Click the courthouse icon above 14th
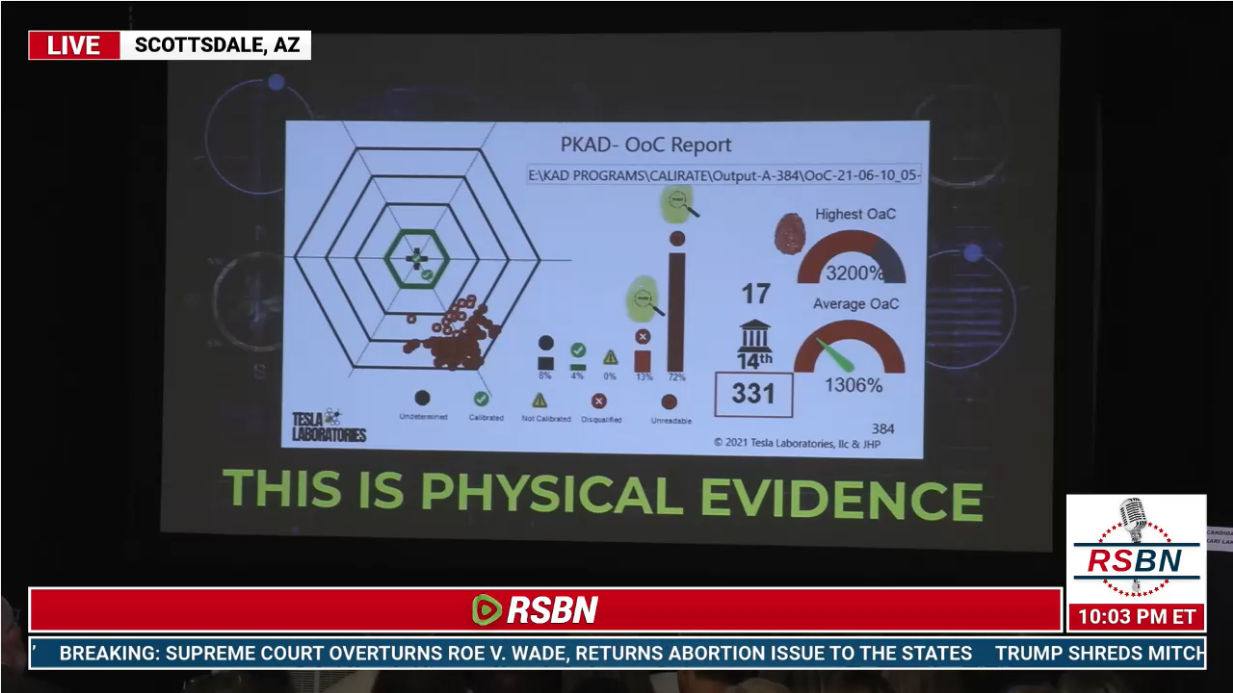 (x=755, y=335)
